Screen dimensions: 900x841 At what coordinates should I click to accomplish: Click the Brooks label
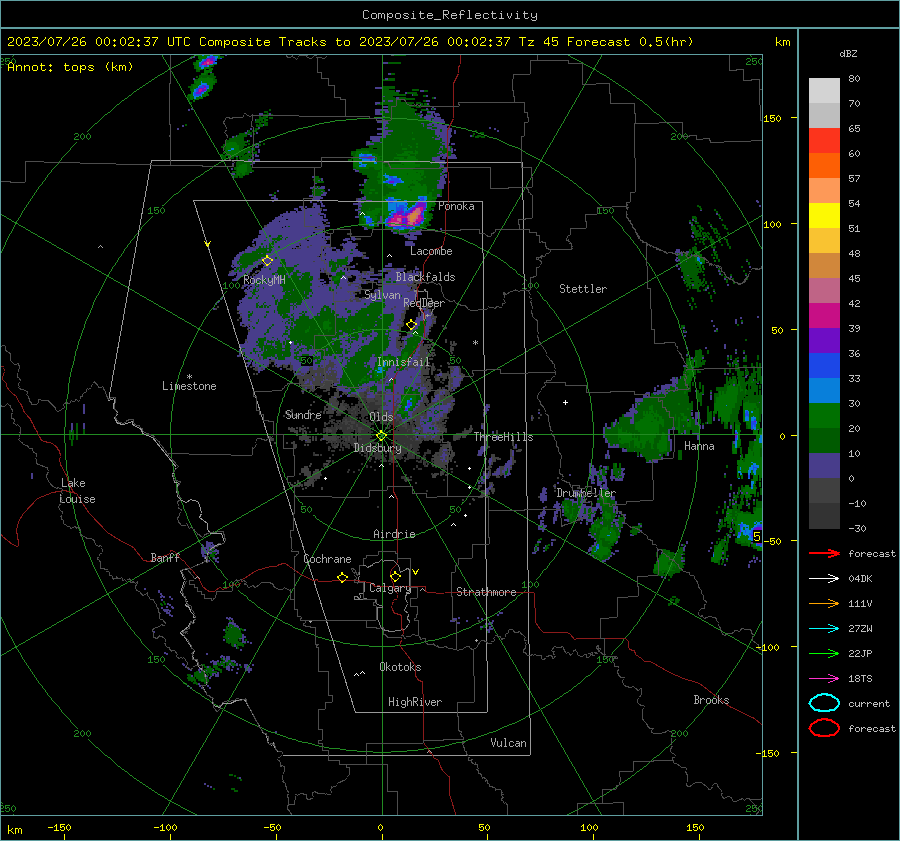point(711,700)
